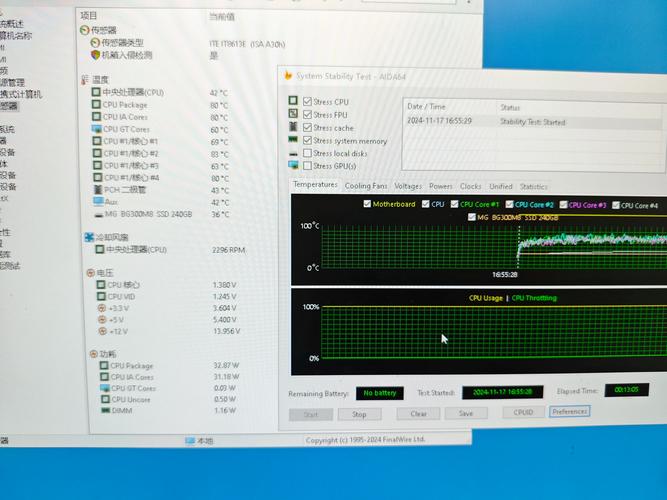Viewport: 667px width, 500px height.
Task: Click the AIDA64 flame icon in title bar
Action: coord(288,75)
